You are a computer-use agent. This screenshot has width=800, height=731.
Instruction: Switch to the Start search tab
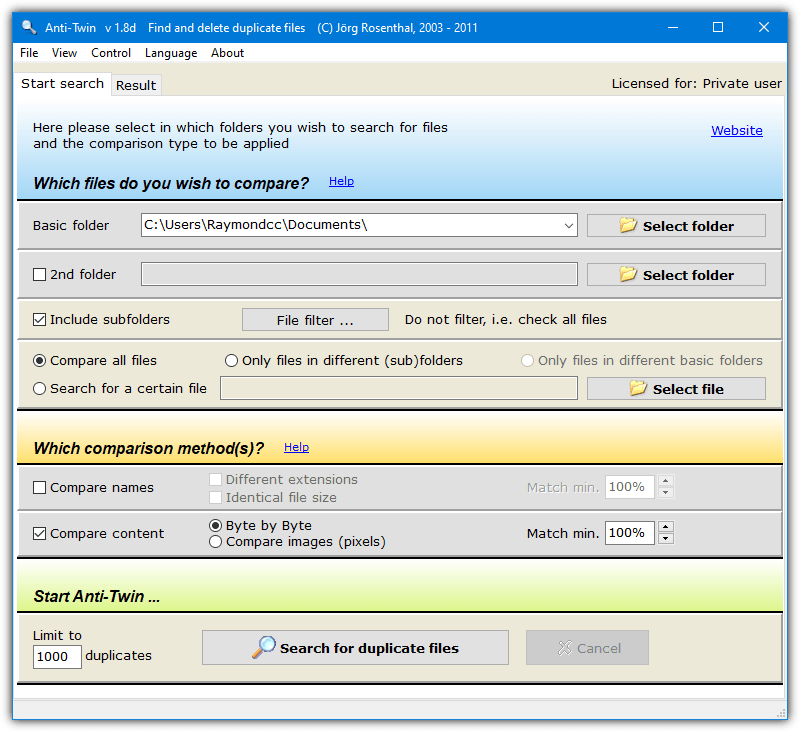tap(63, 84)
